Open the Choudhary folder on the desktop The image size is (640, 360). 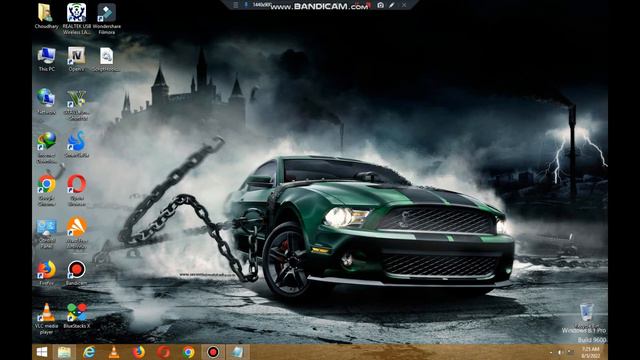(x=46, y=16)
